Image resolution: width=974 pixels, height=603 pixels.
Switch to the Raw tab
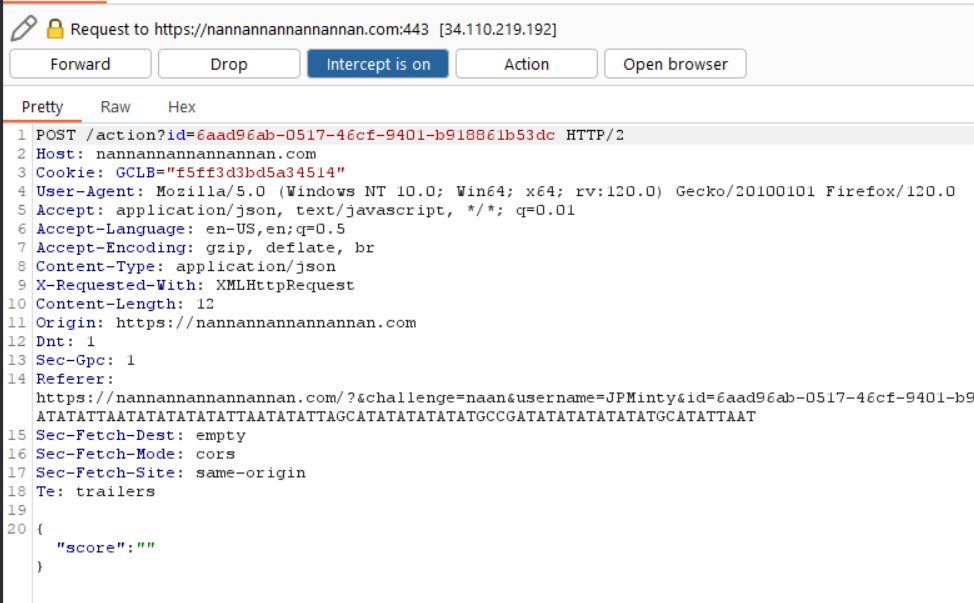tap(115, 107)
